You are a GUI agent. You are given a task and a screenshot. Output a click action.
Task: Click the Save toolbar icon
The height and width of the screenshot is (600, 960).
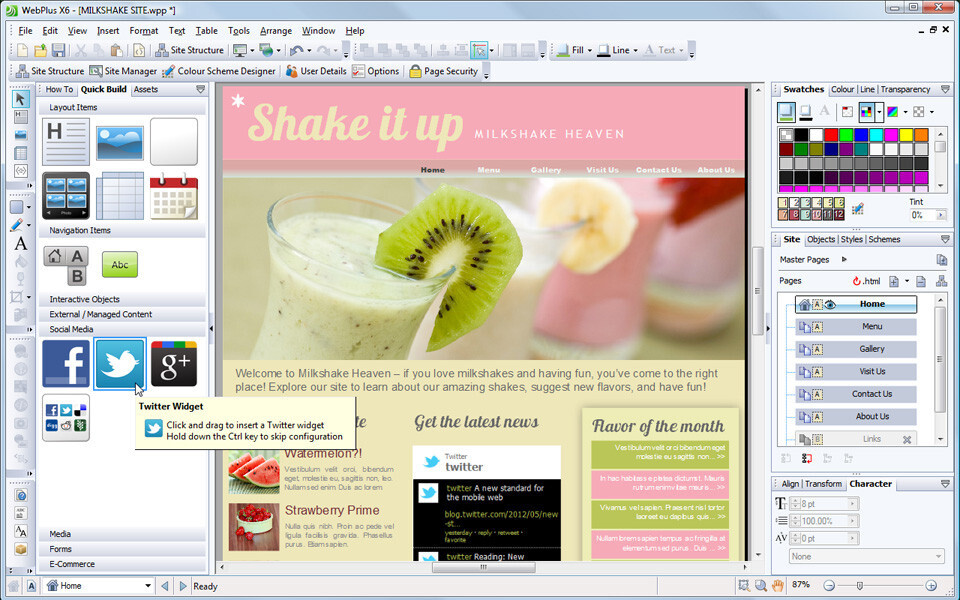click(x=58, y=50)
